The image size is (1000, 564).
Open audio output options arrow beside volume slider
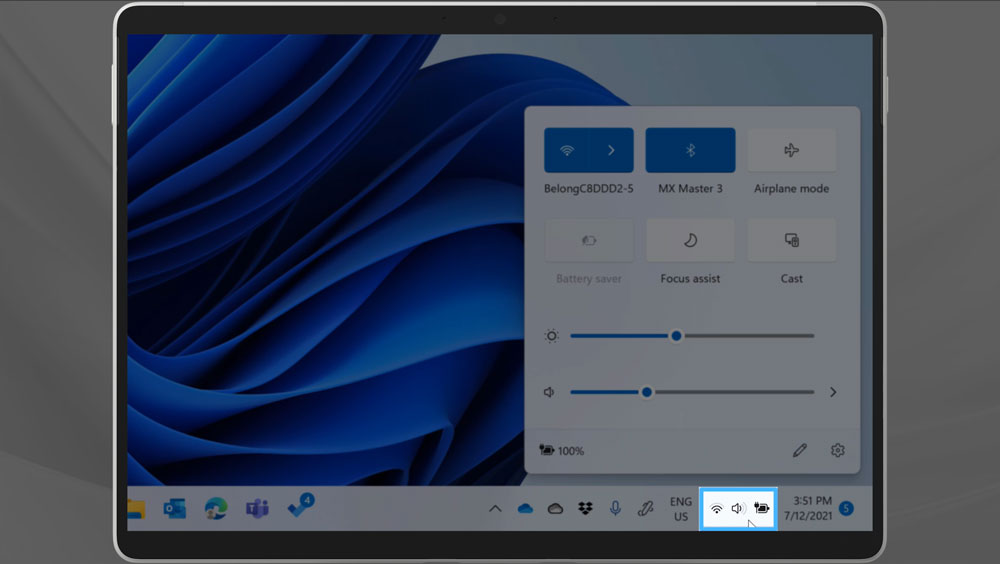833,393
